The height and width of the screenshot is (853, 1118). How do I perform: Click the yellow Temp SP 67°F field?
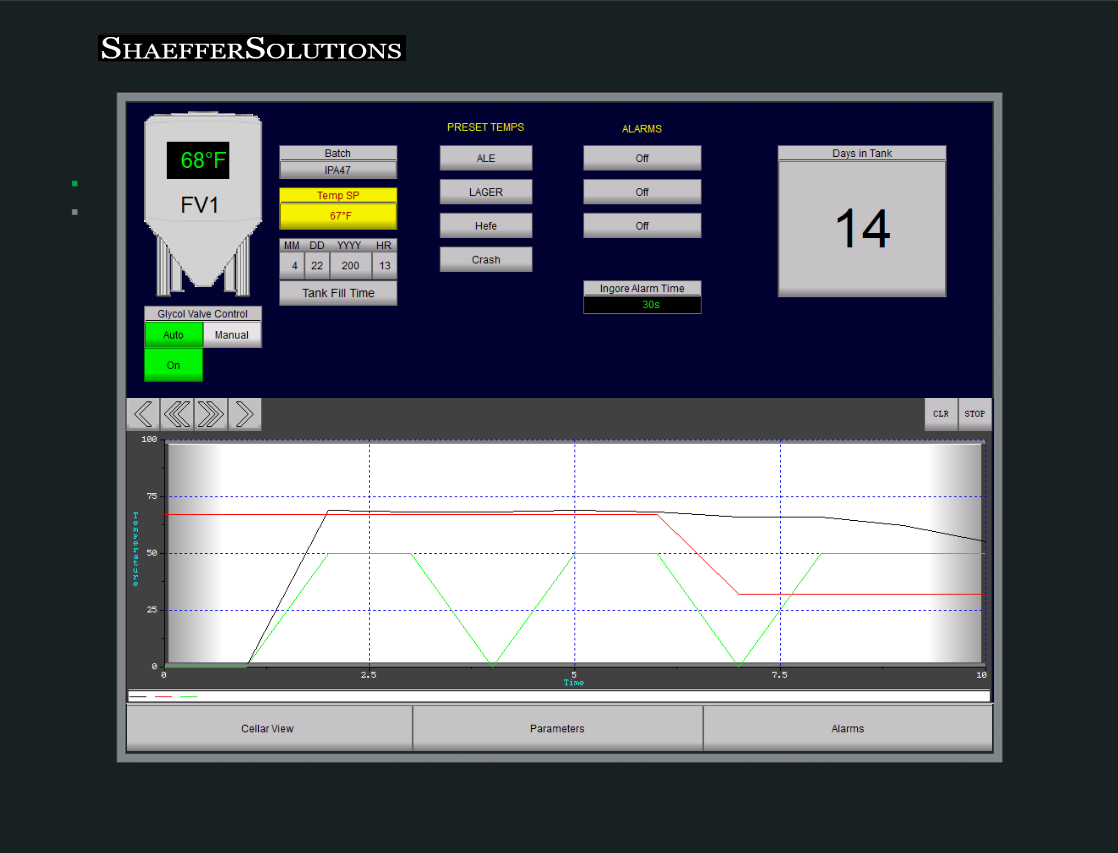pyautogui.click(x=337, y=206)
